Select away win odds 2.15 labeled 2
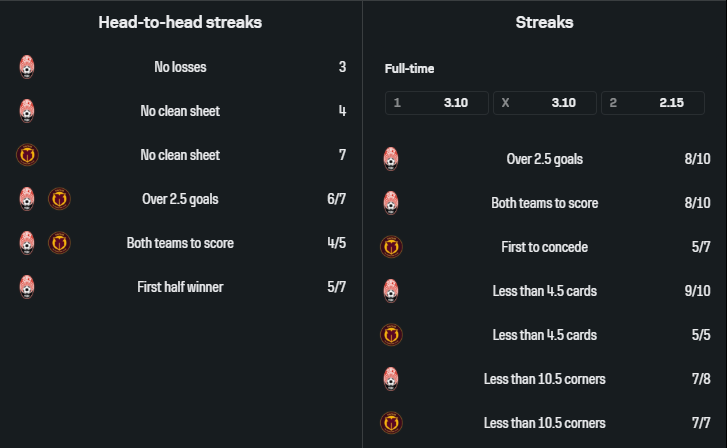 pos(653,103)
